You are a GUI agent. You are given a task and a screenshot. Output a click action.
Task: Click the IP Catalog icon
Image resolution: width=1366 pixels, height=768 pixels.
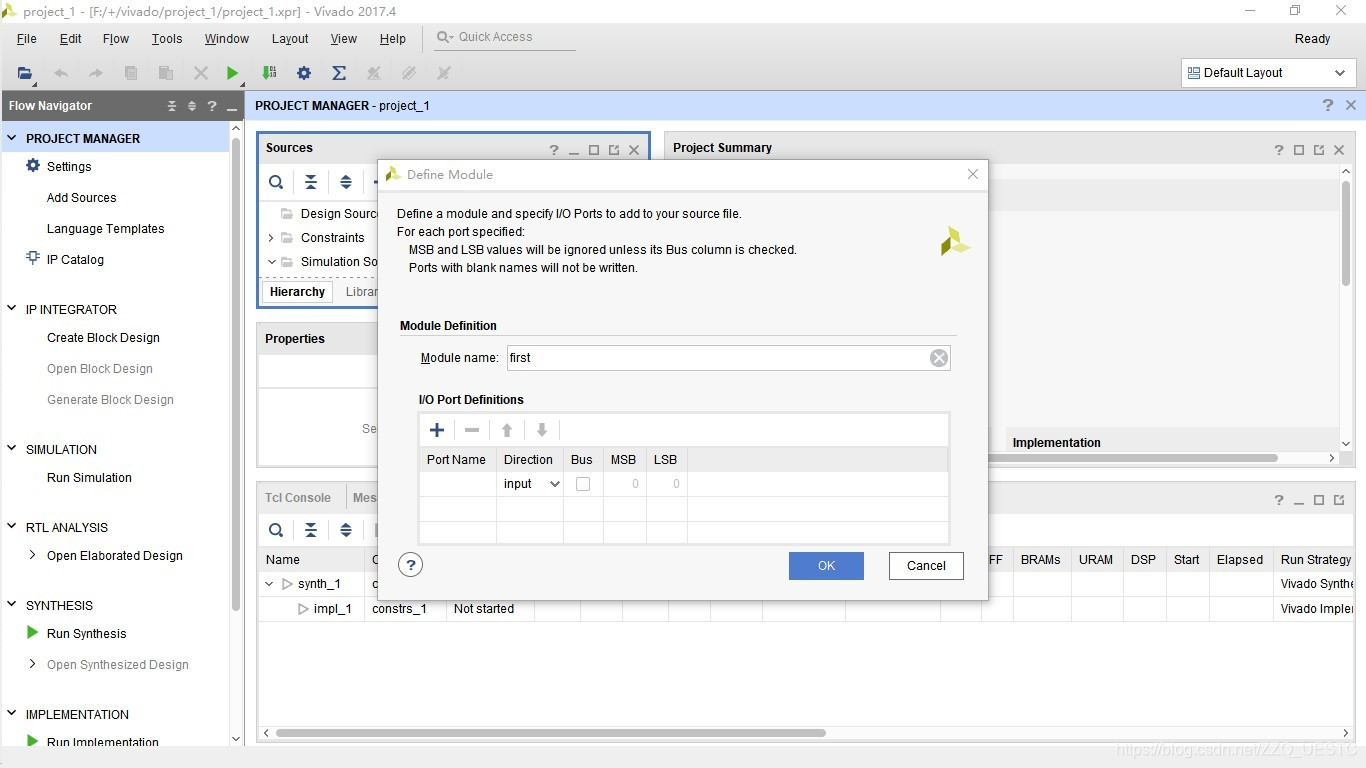33,259
